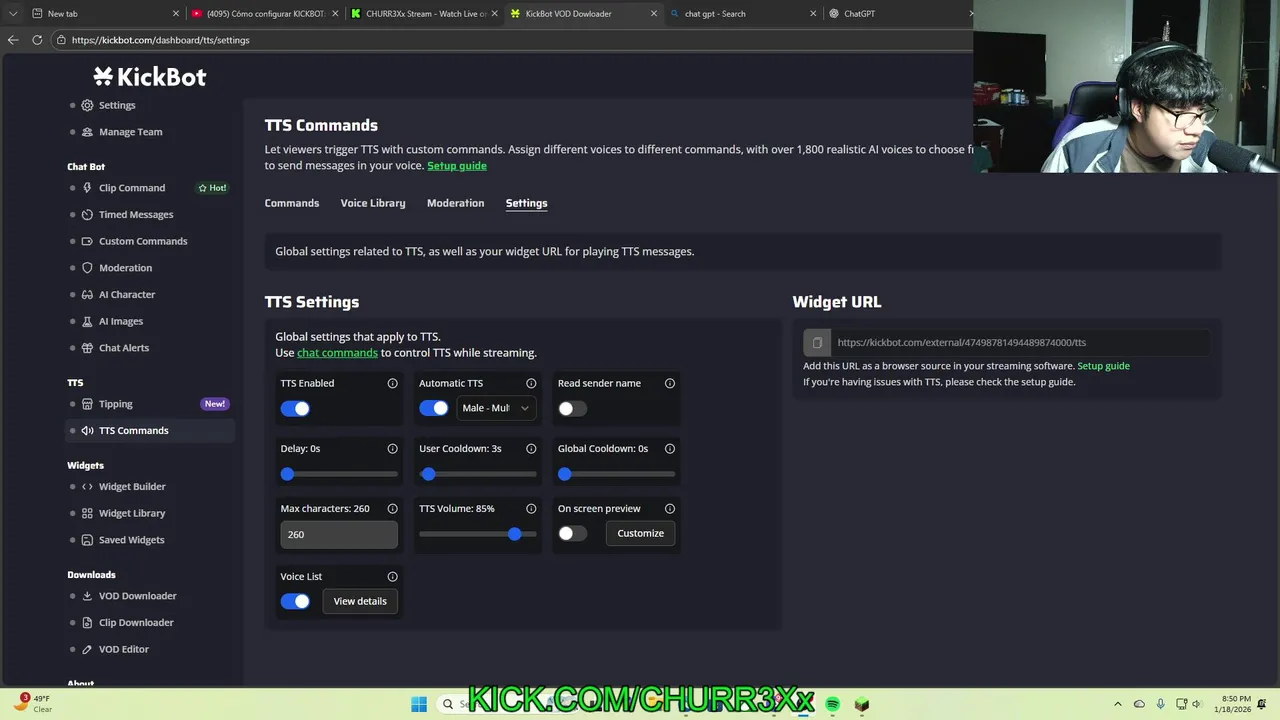
Task: Open Setup guide link under Widget URL
Action: coord(1103,366)
